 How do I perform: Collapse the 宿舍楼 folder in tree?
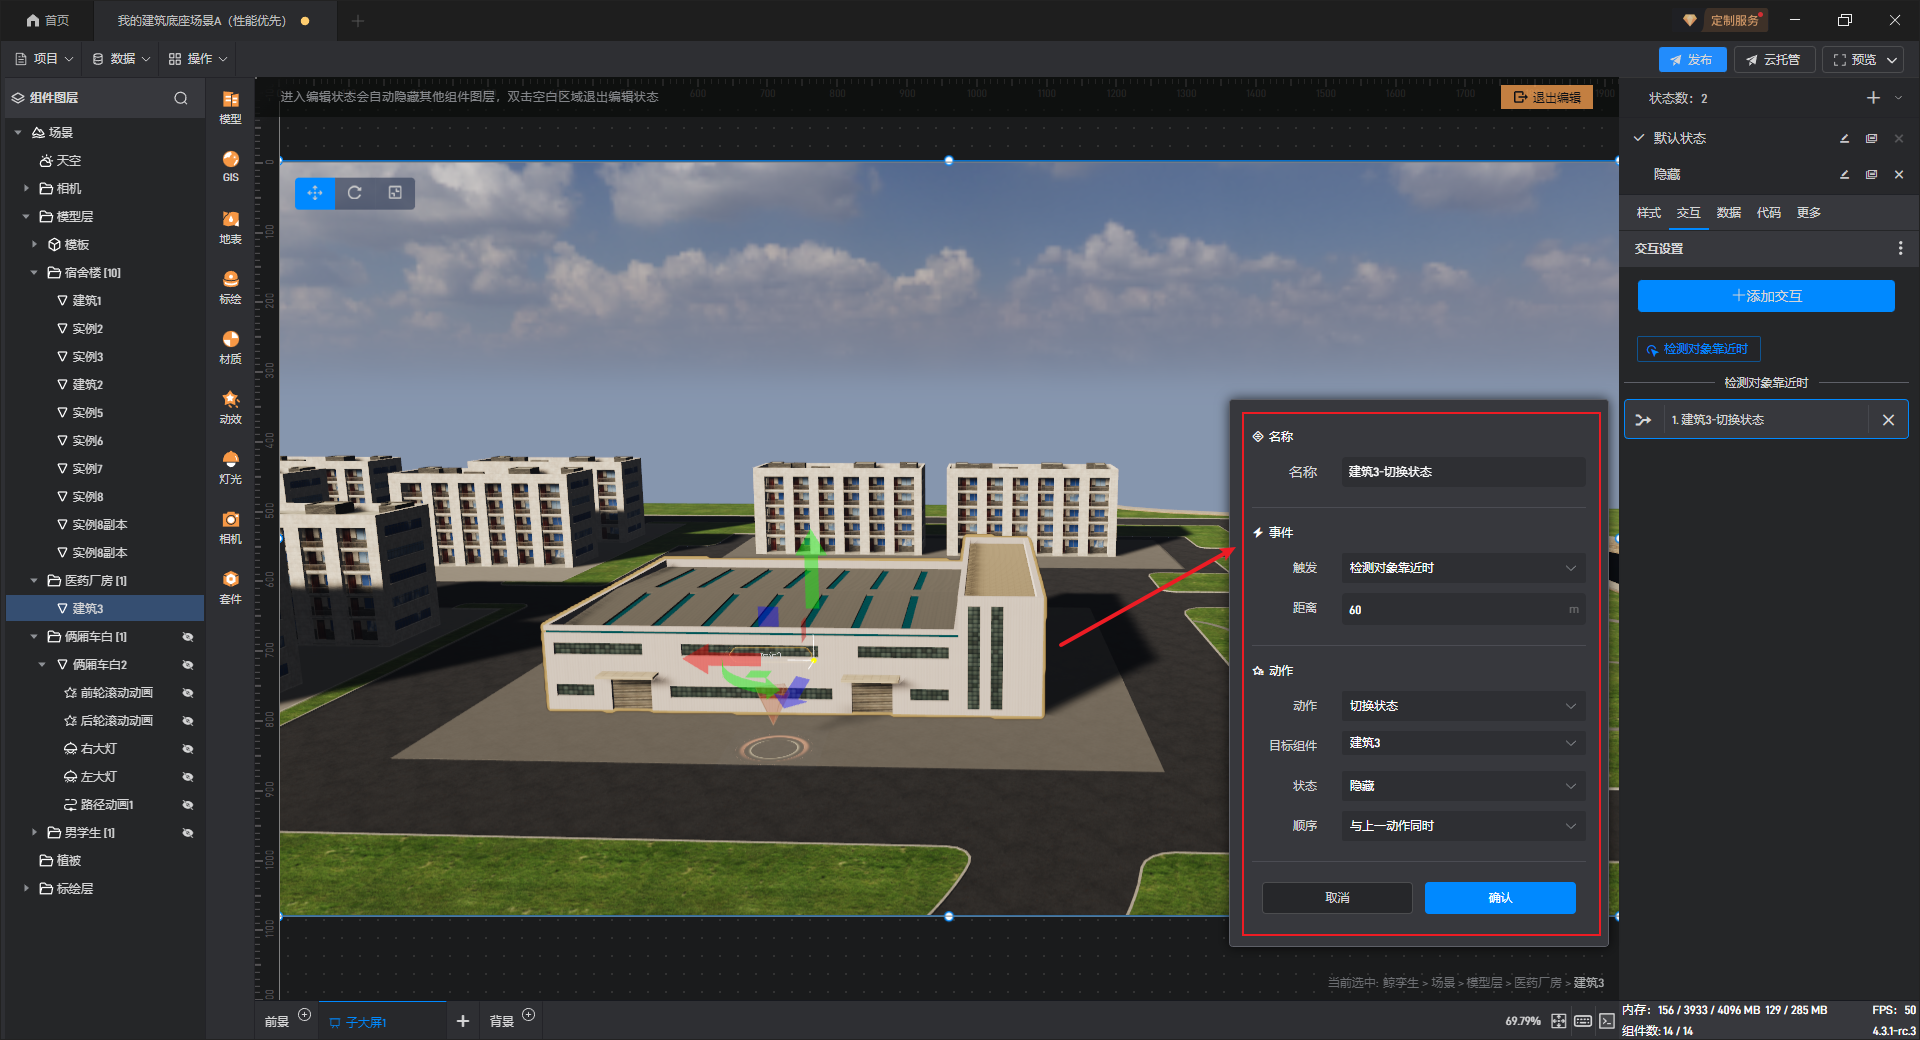[x=34, y=273]
